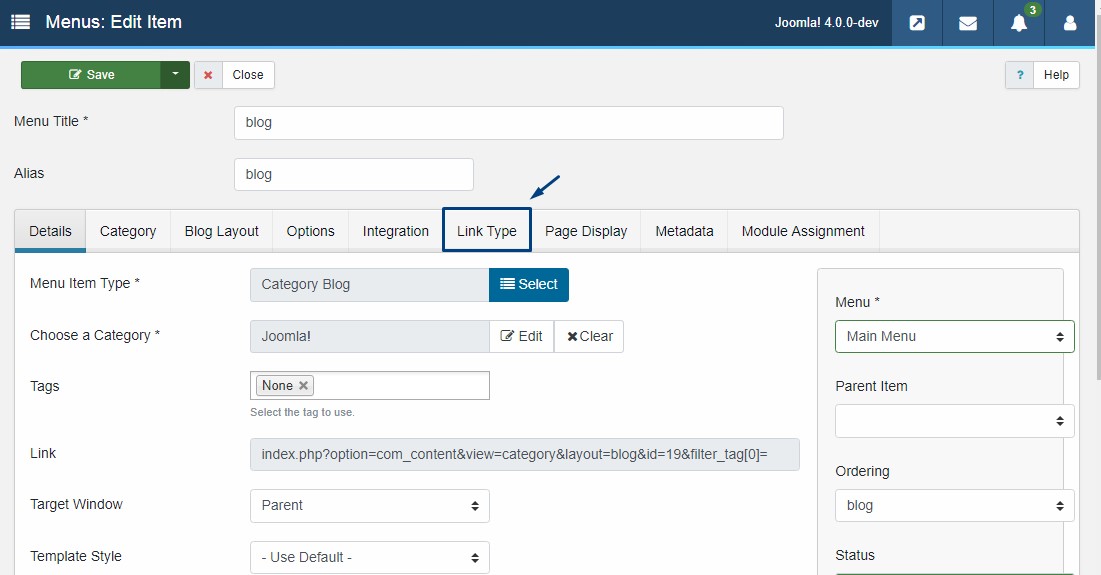Image resolution: width=1101 pixels, height=575 pixels.
Task: Expand the Save button dropdown arrow
Action: 175,74
